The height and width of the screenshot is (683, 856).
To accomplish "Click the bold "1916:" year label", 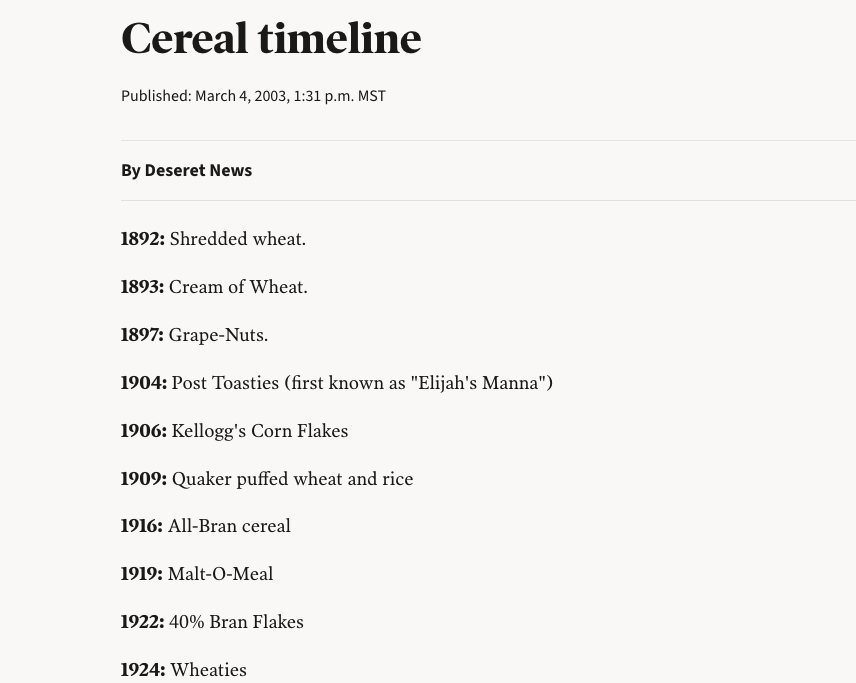I will [x=141, y=526].
